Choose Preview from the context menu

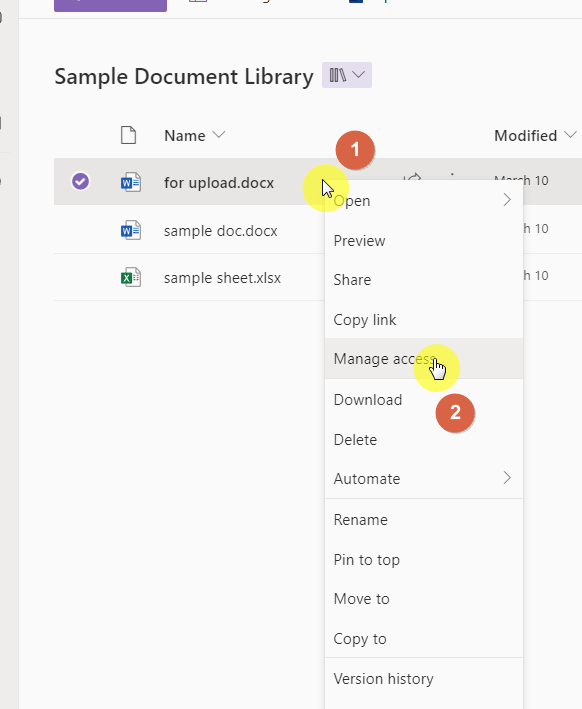424,241
